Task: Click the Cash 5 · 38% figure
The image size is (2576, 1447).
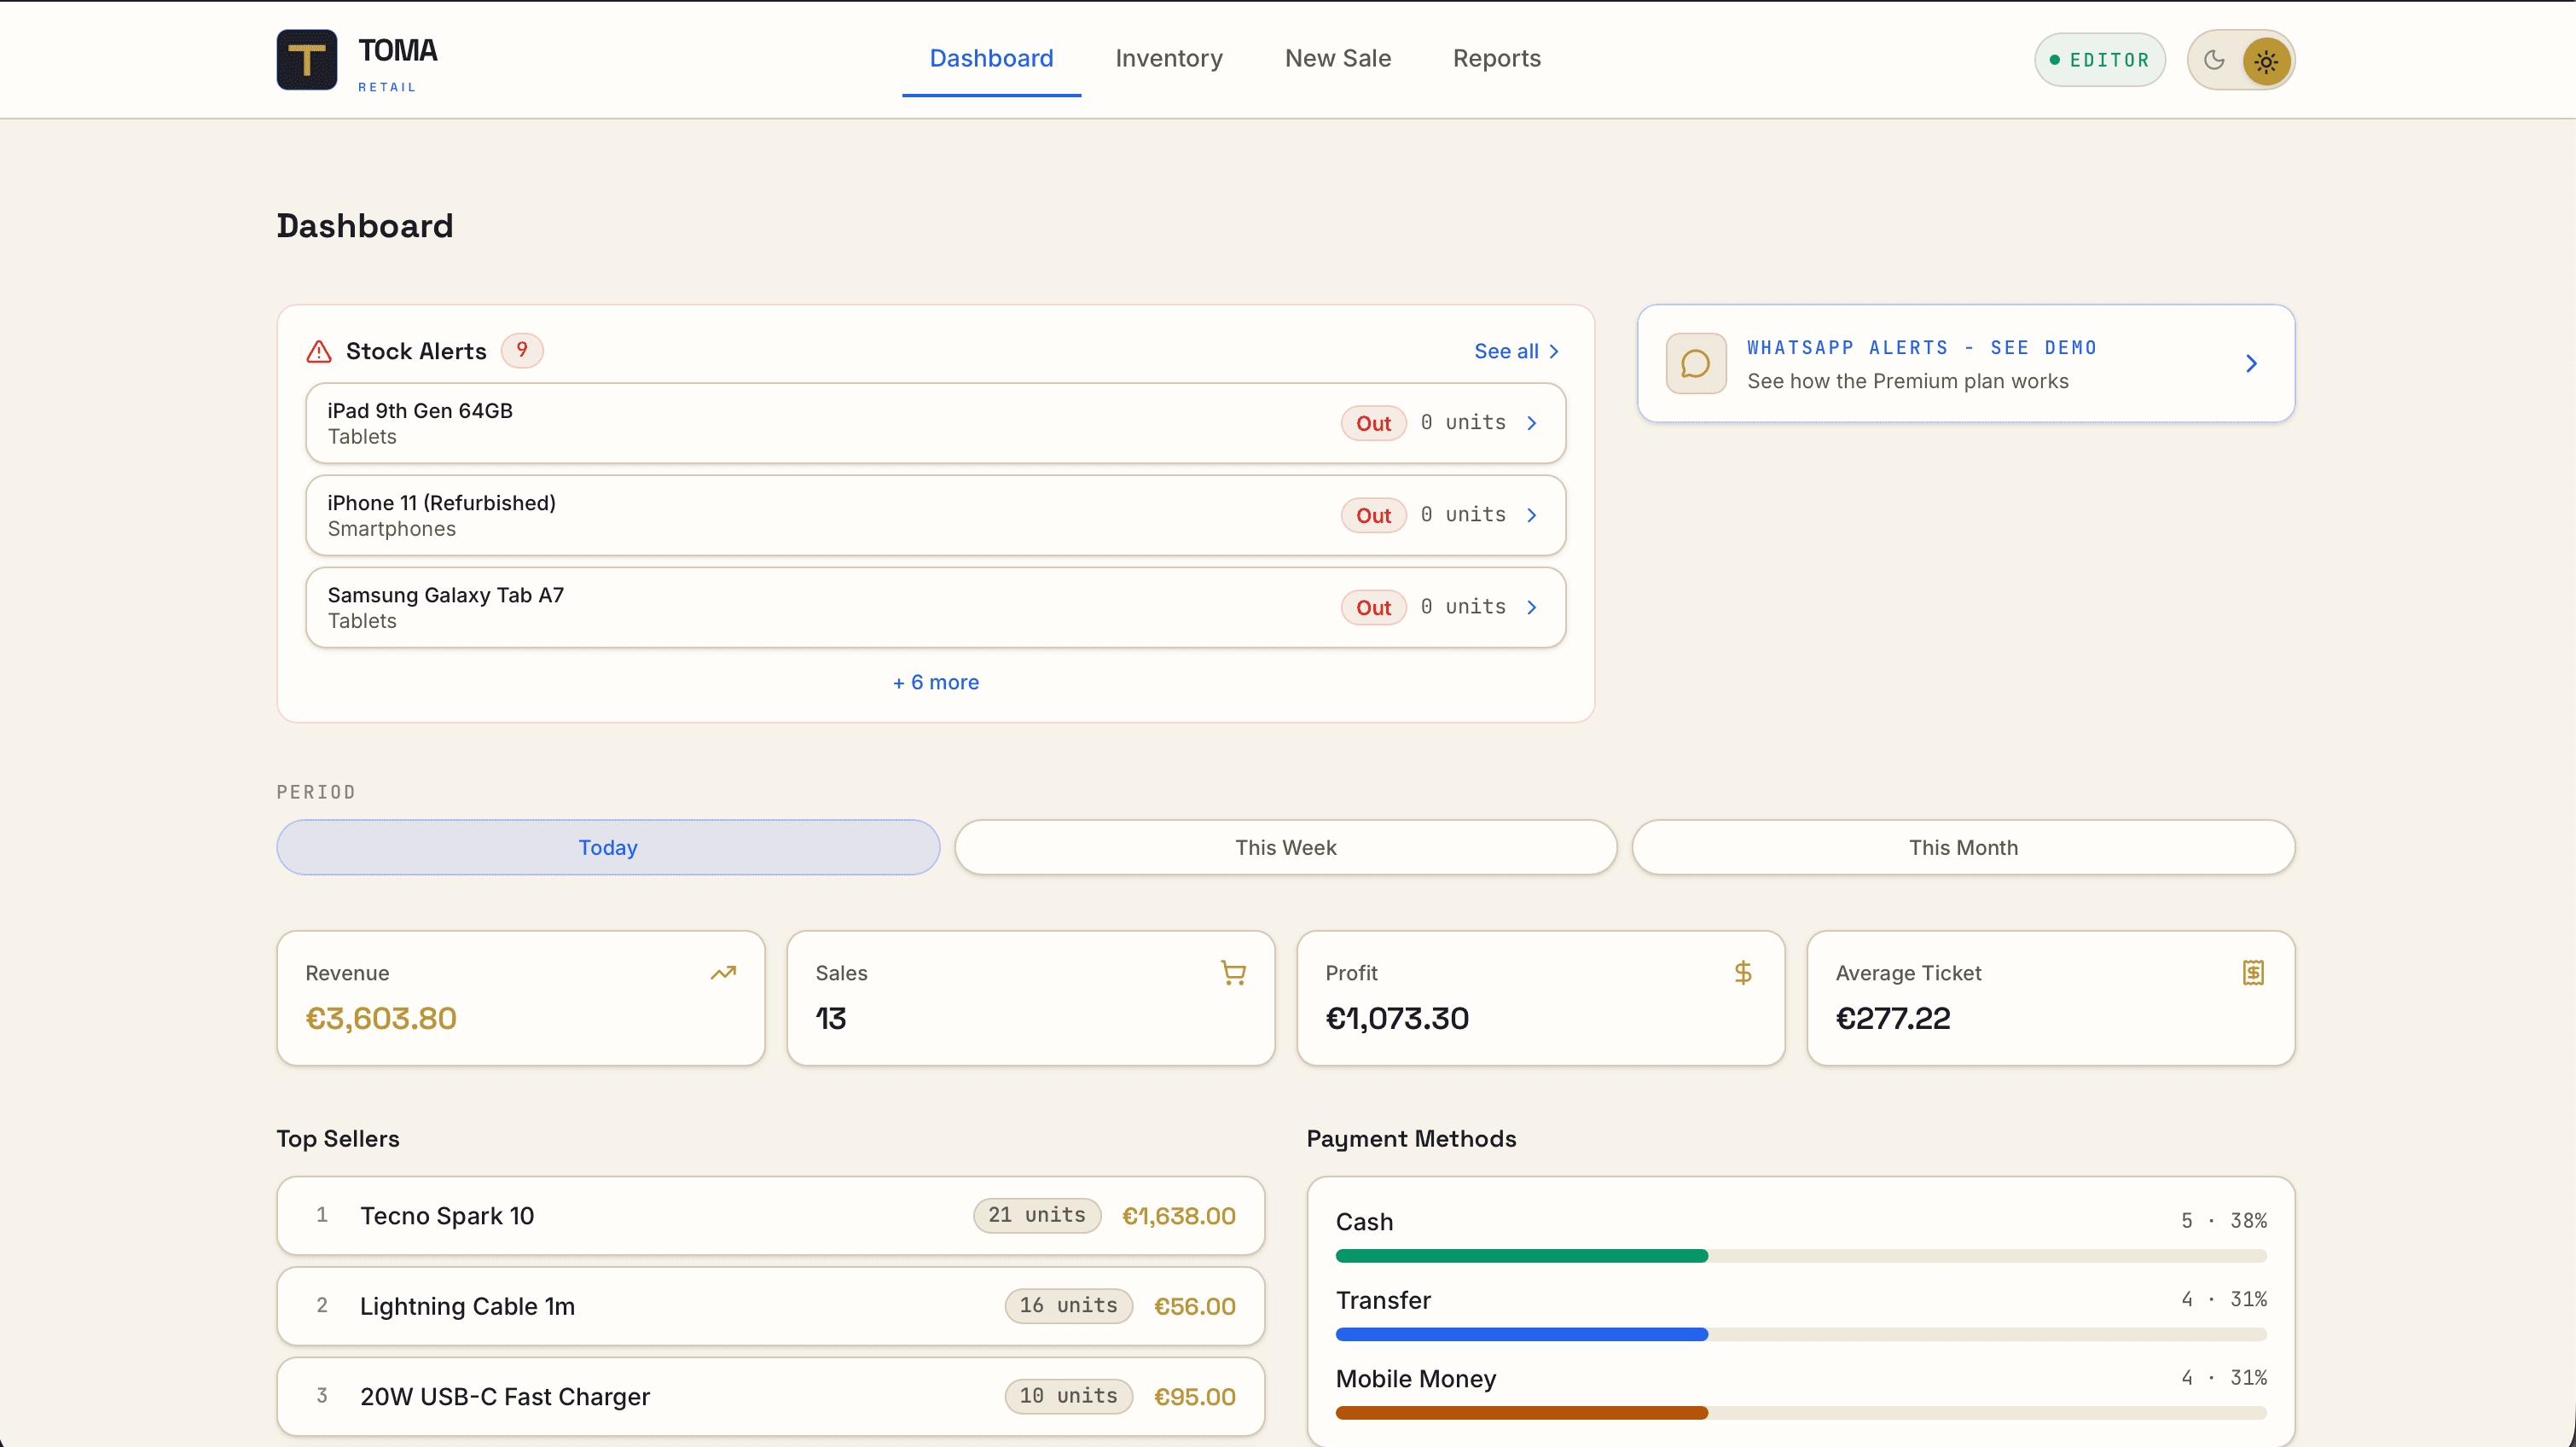Action: coord(2224,1221)
